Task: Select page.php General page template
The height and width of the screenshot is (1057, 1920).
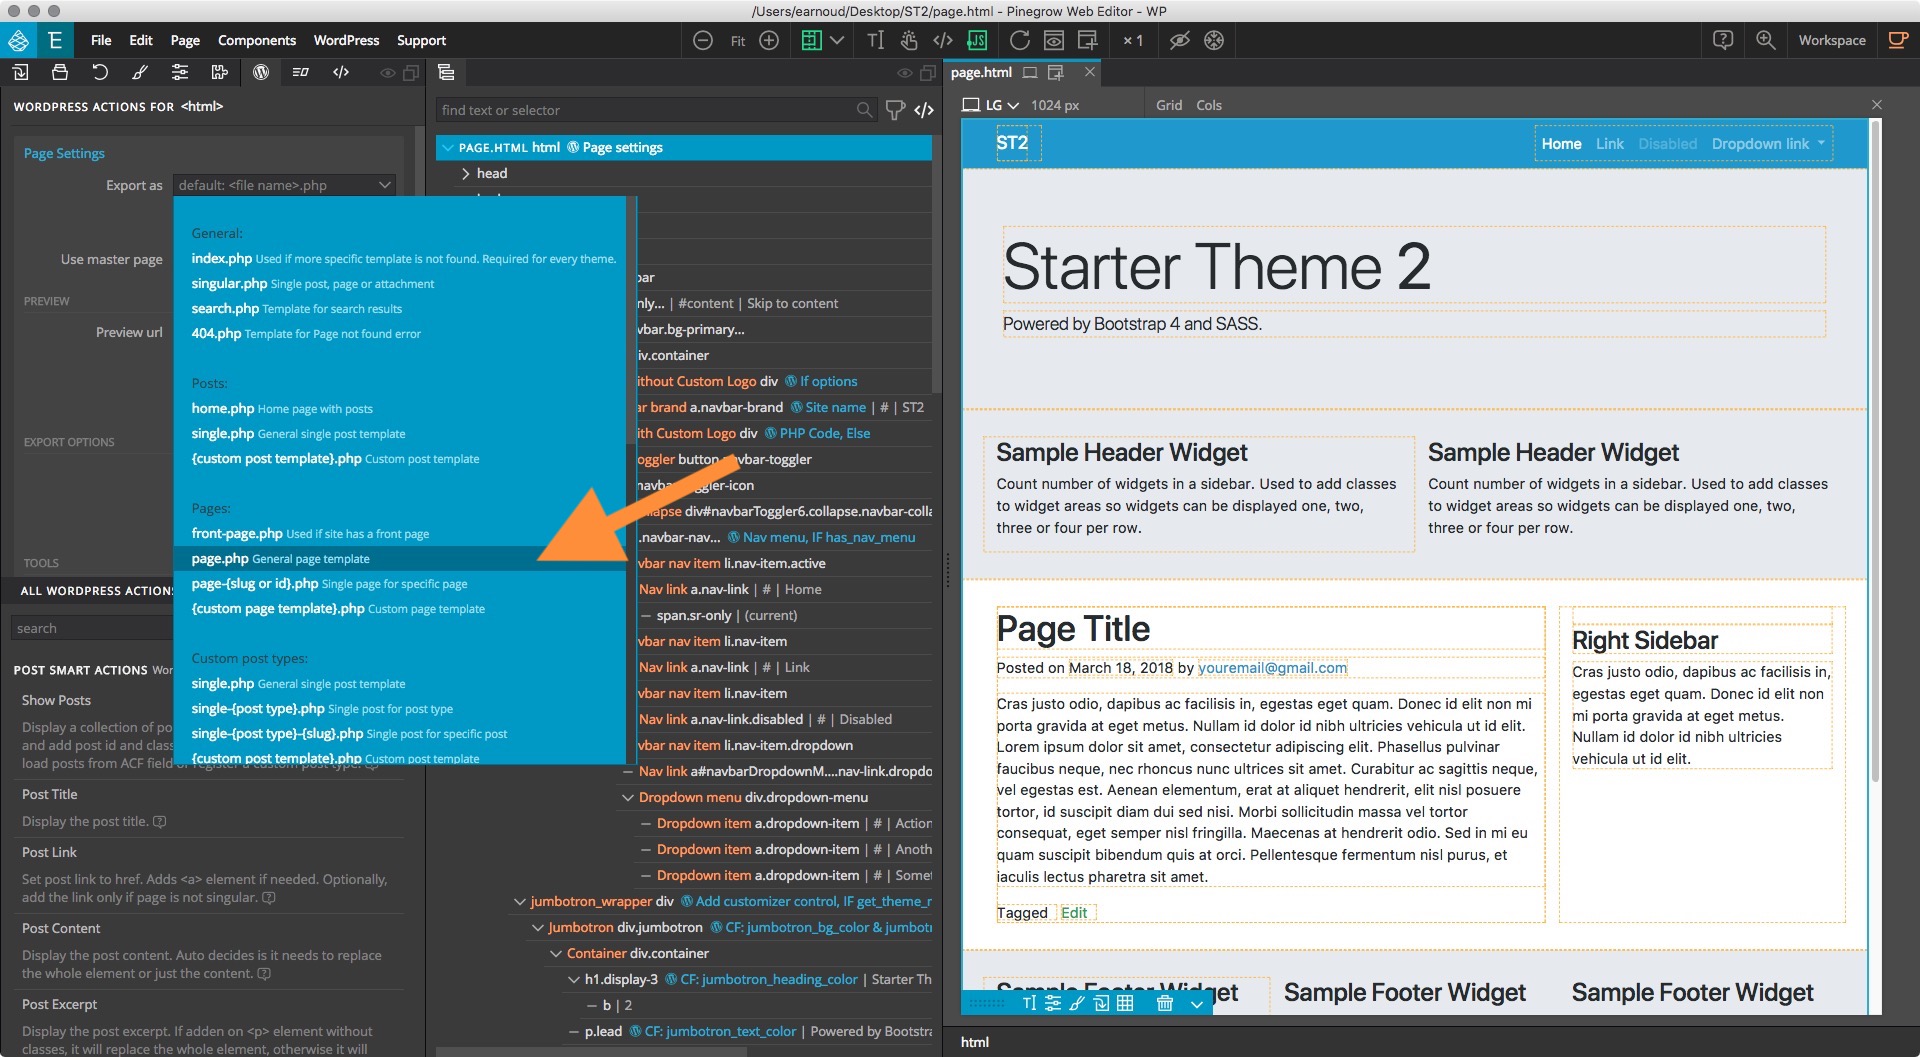Action: [400, 559]
